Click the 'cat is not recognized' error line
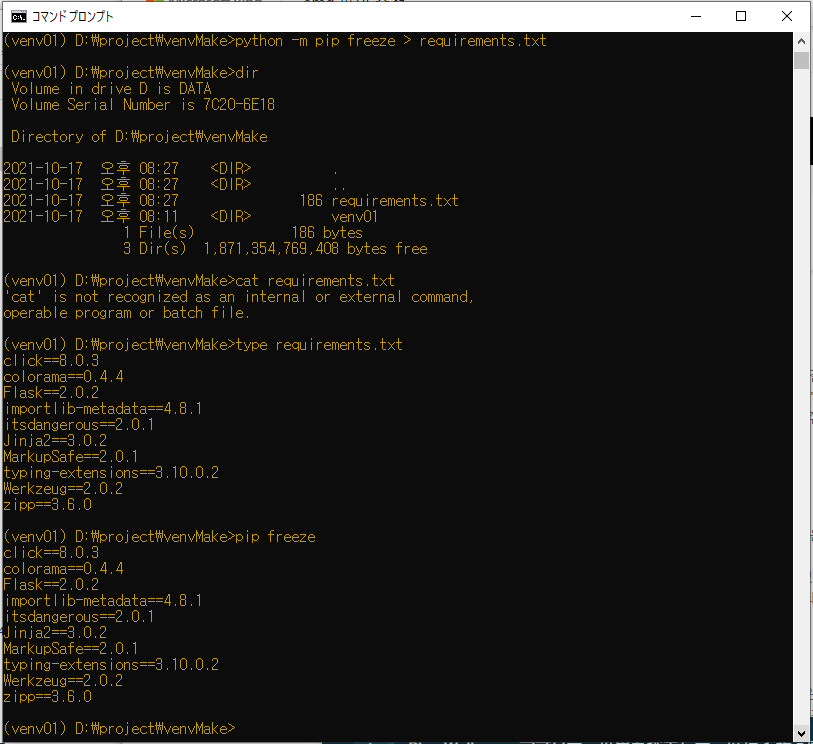The image size is (813, 744). click(x=239, y=297)
